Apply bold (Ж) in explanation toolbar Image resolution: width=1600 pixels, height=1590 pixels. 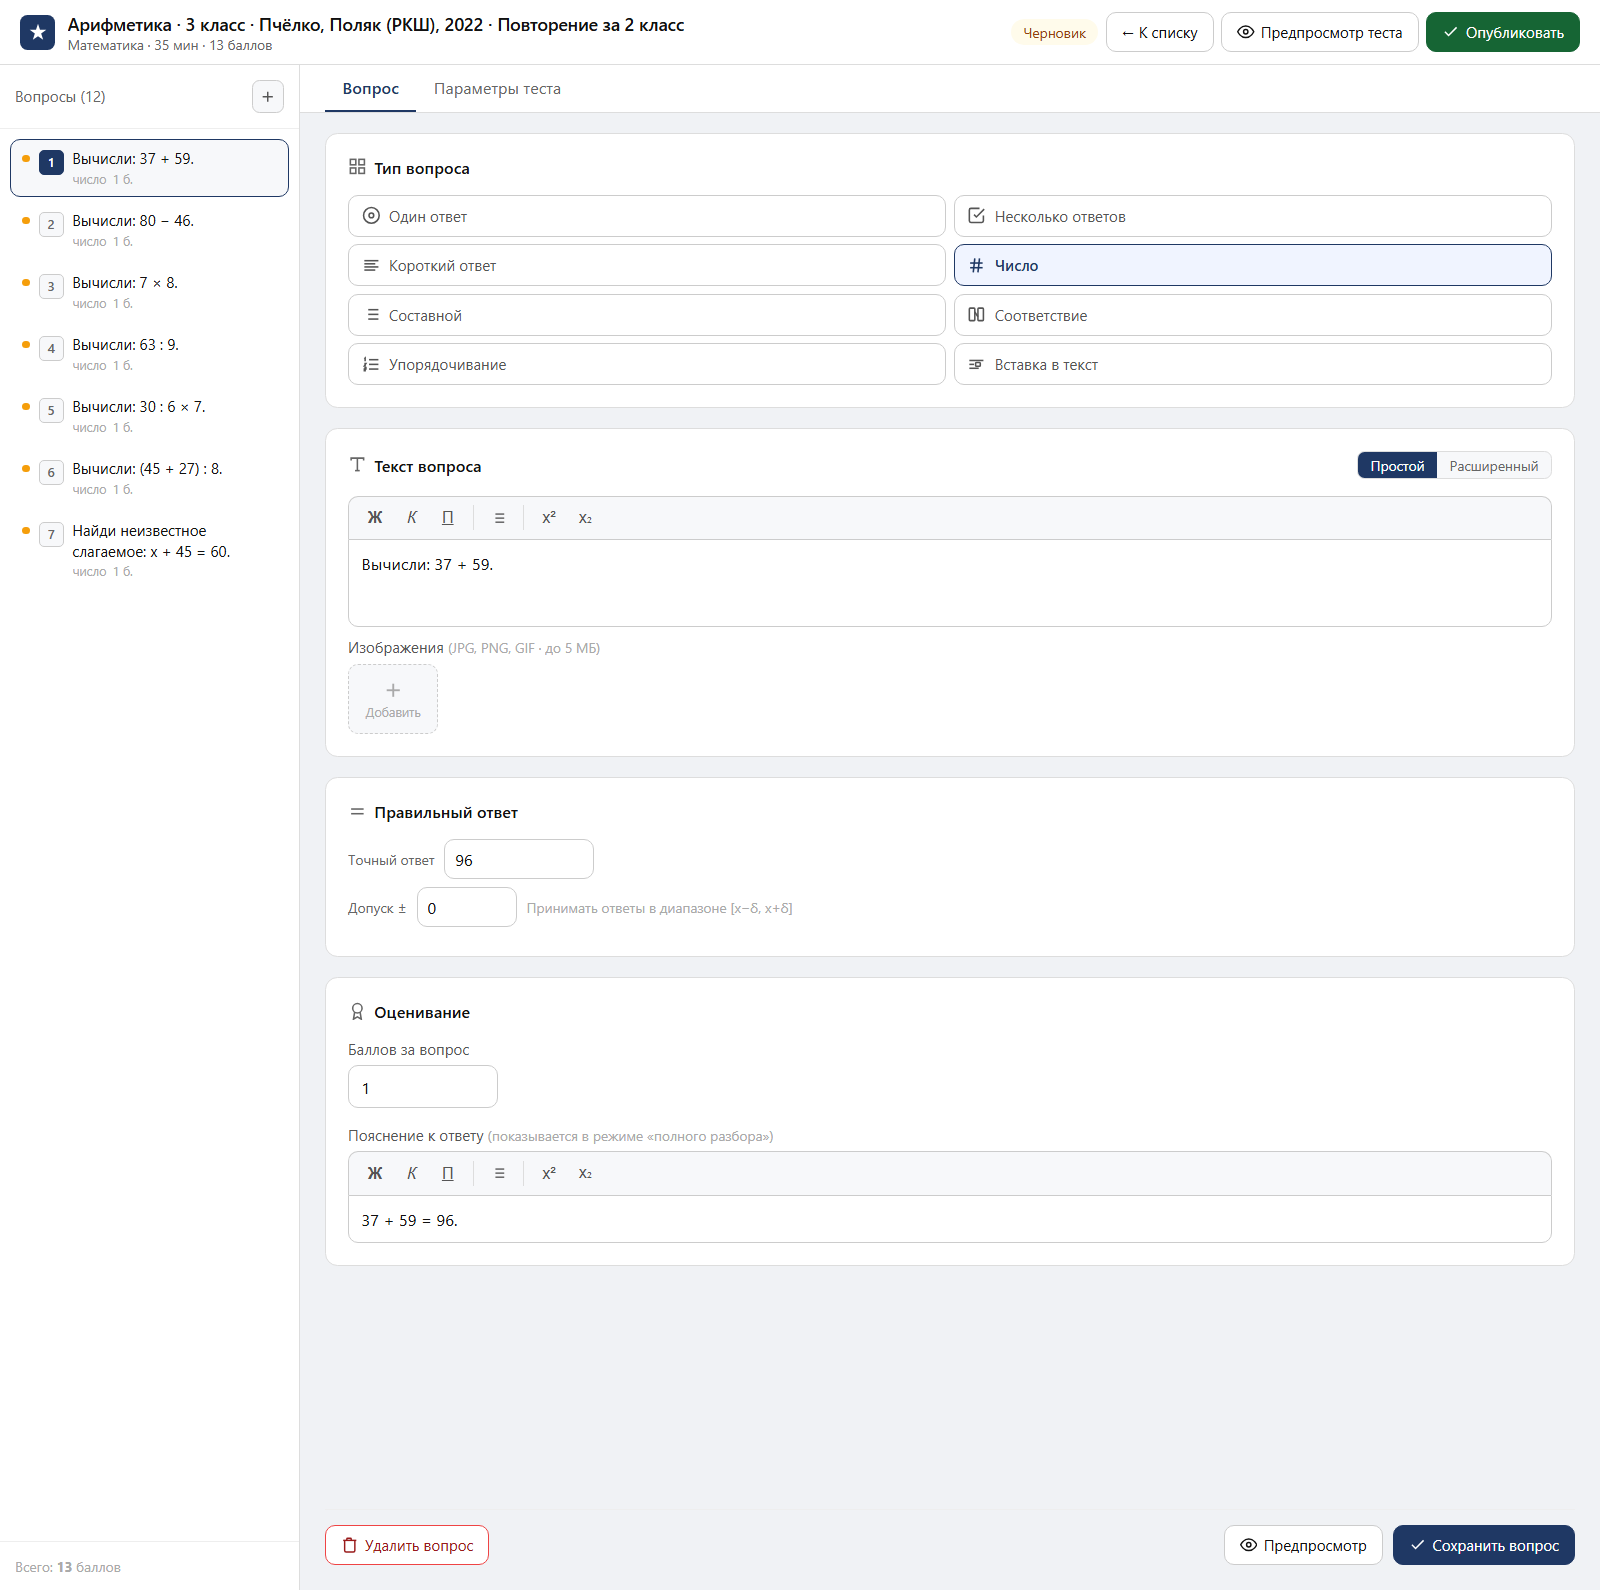point(375,1174)
